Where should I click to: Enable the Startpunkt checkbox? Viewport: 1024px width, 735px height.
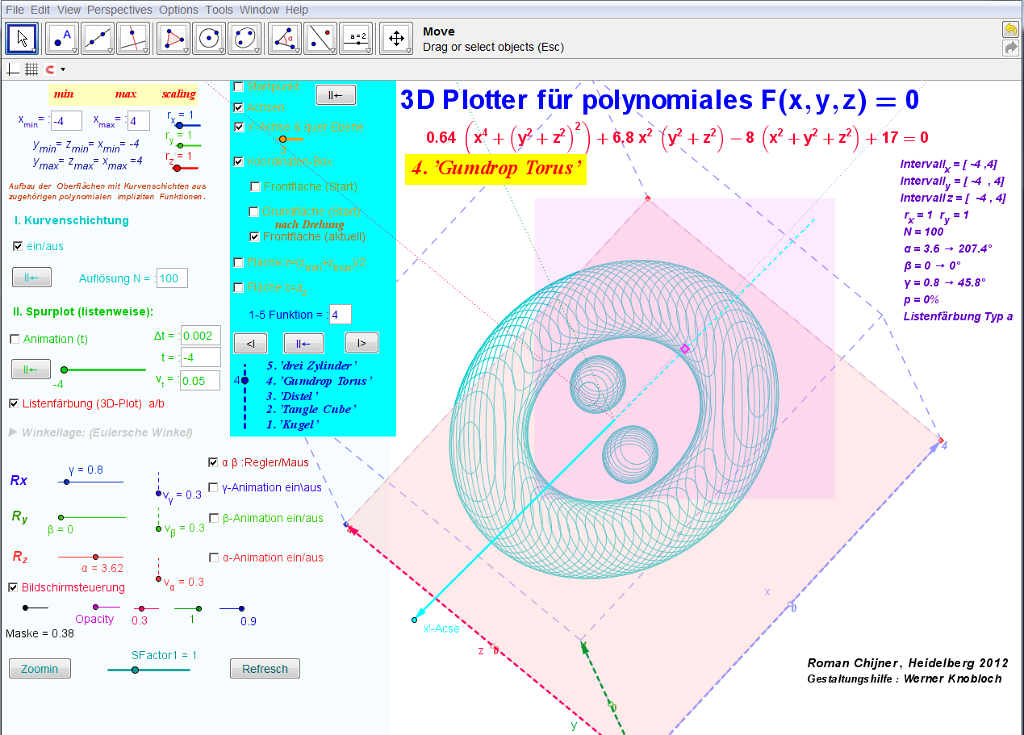(x=238, y=87)
